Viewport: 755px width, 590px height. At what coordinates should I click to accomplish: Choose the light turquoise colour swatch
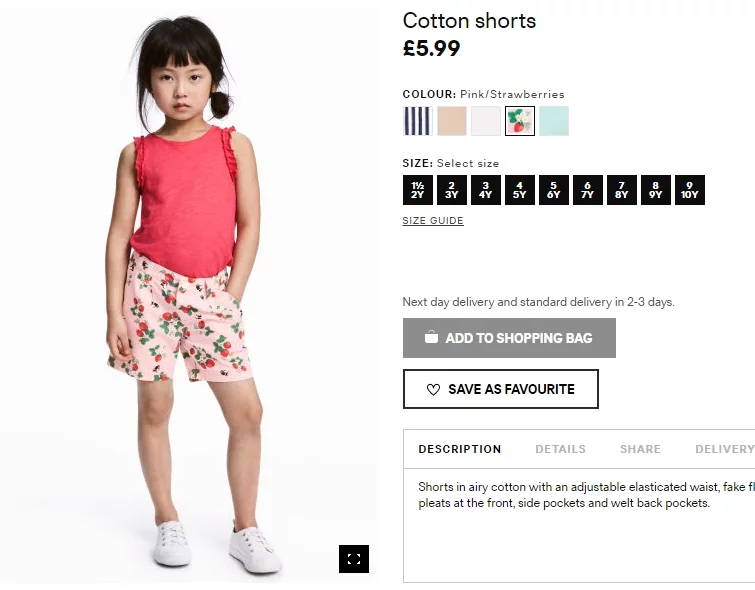554,121
